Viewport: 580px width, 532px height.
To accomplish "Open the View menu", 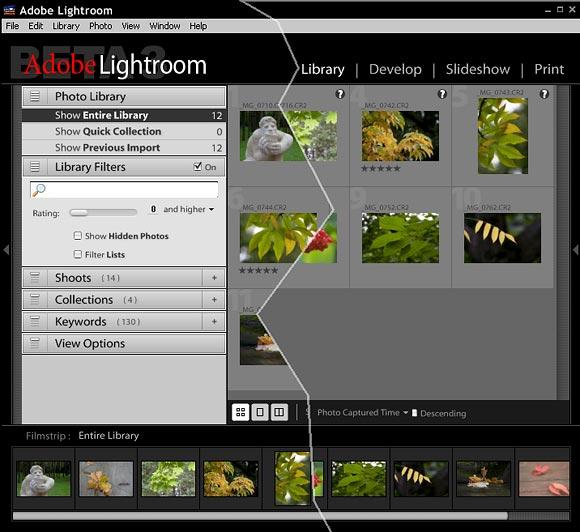I will (x=131, y=26).
